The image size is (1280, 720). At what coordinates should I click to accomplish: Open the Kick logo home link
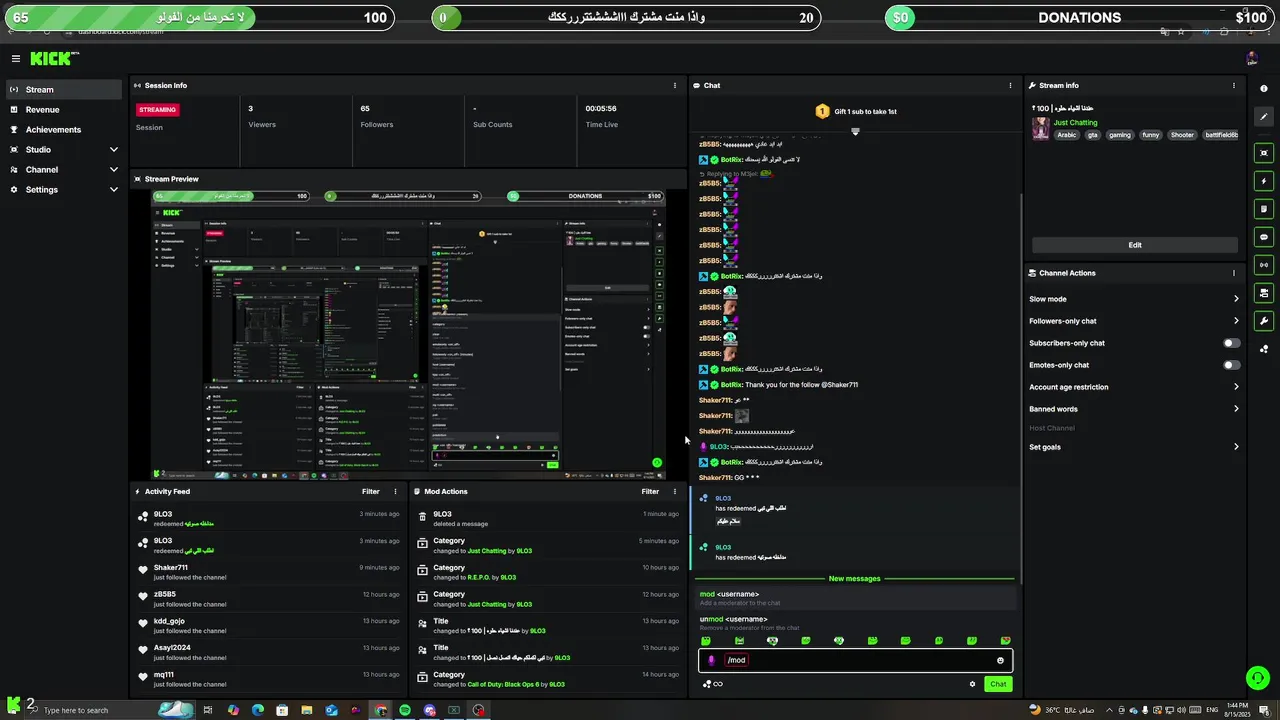coord(50,59)
